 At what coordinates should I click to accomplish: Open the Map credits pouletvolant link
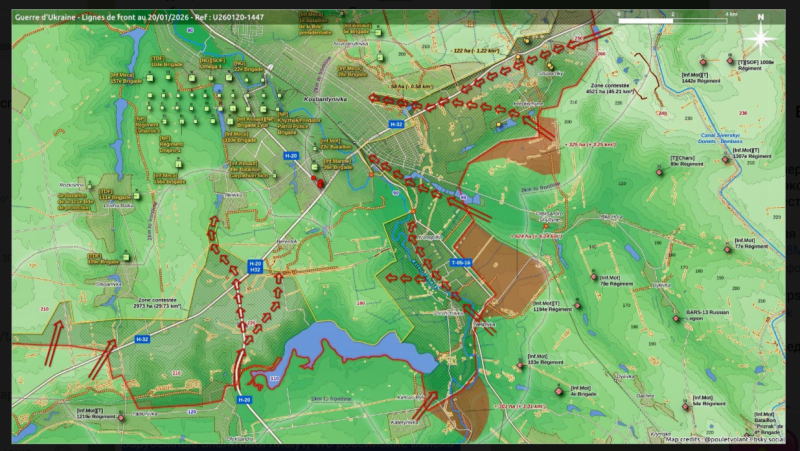click(724, 439)
